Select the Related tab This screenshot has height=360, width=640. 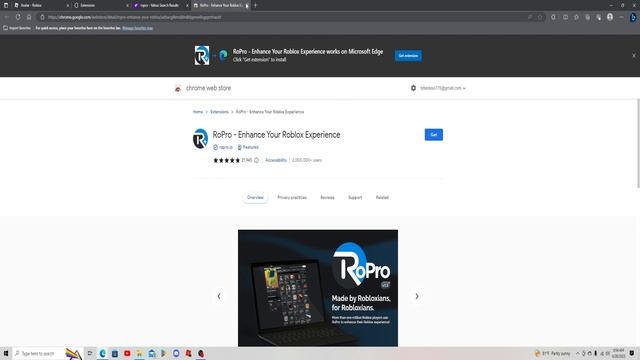pos(382,198)
